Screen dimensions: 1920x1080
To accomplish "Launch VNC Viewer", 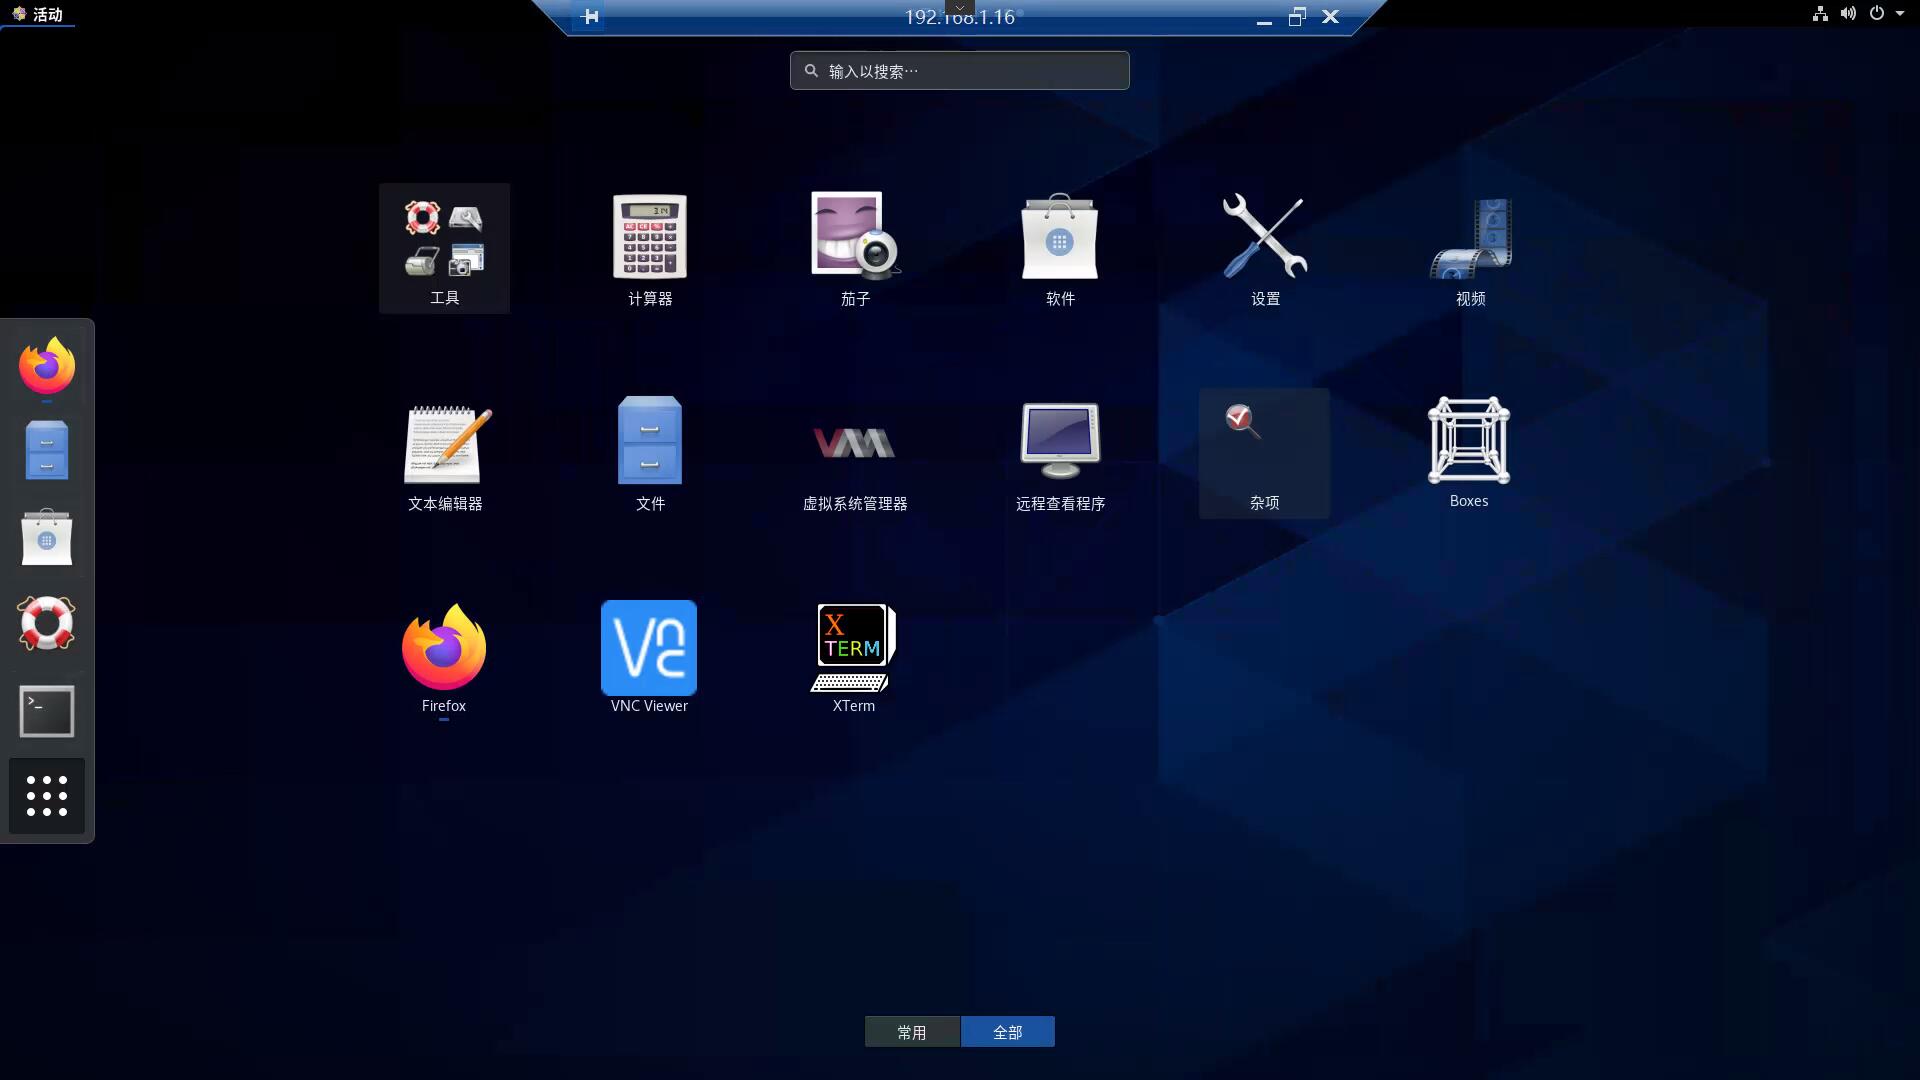I will click(x=648, y=655).
